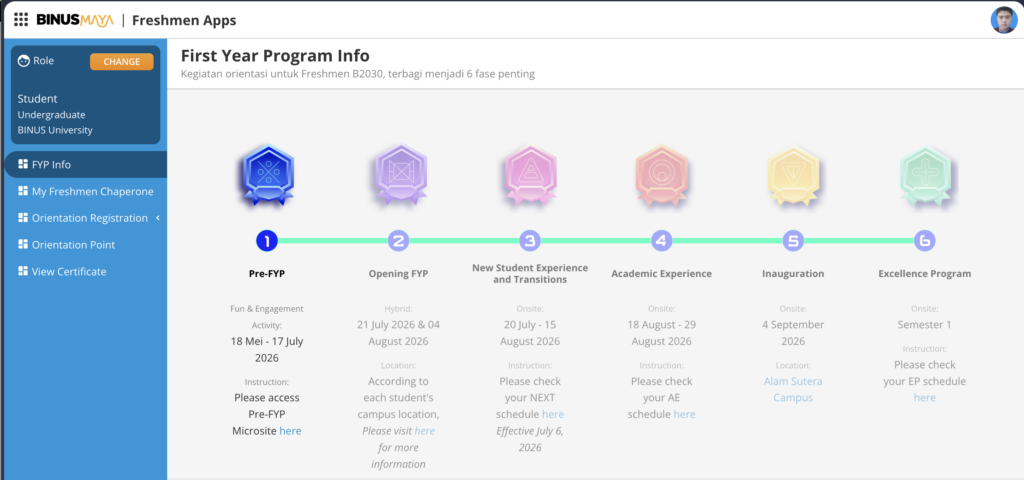Open the user profile avatar
This screenshot has height=480, width=1024.
pyautogui.click(x=1004, y=20)
